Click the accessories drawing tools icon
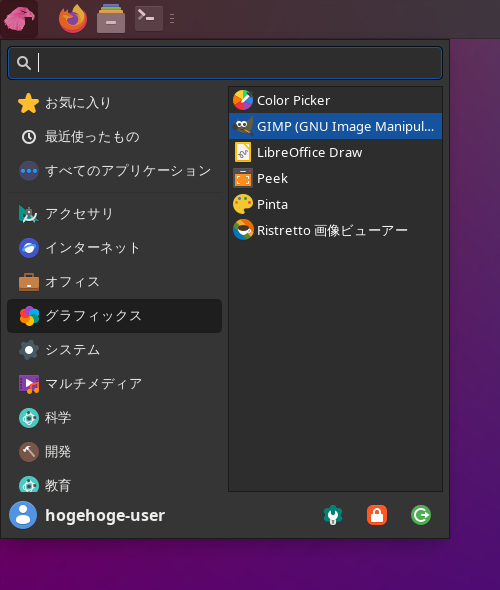Screen dimensions: 500x590 [29, 214]
